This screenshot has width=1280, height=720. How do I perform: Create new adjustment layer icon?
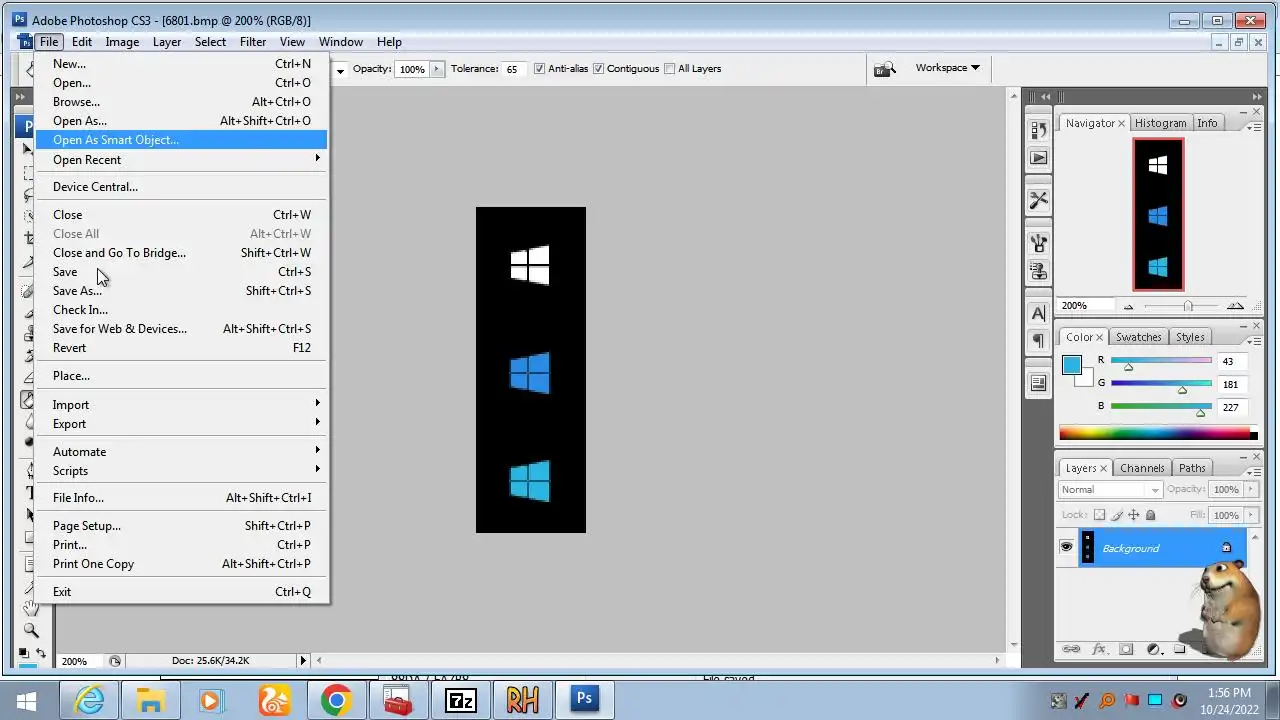click(1153, 649)
